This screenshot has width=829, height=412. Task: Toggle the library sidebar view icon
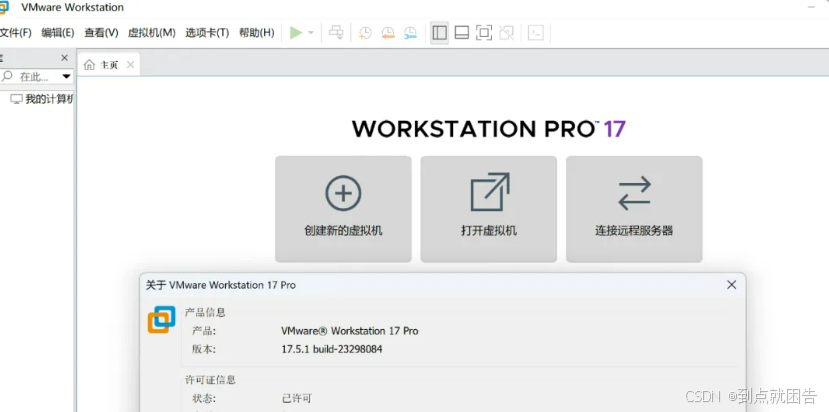439,33
